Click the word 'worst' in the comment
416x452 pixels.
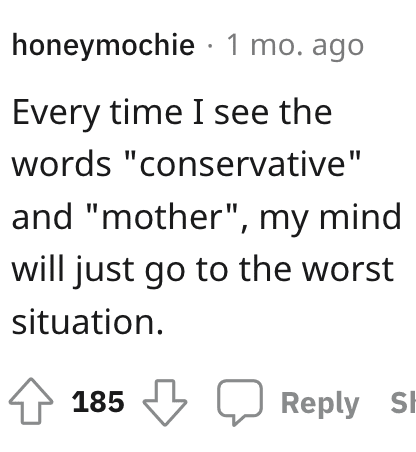[348, 269]
